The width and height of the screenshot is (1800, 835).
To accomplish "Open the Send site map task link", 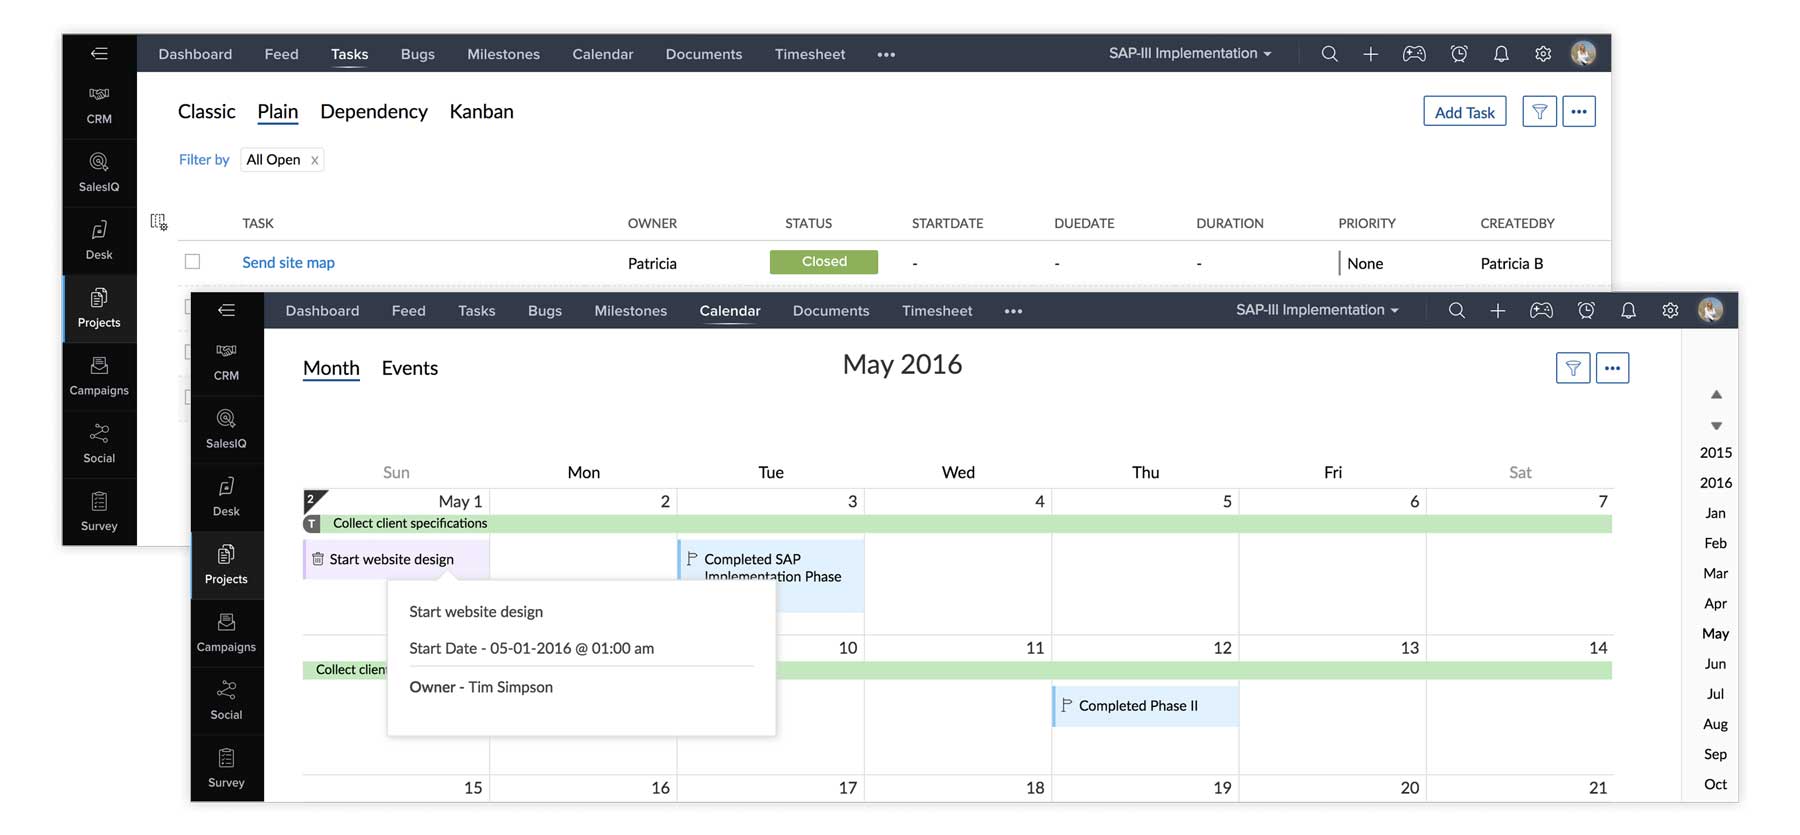I will pos(288,263).
